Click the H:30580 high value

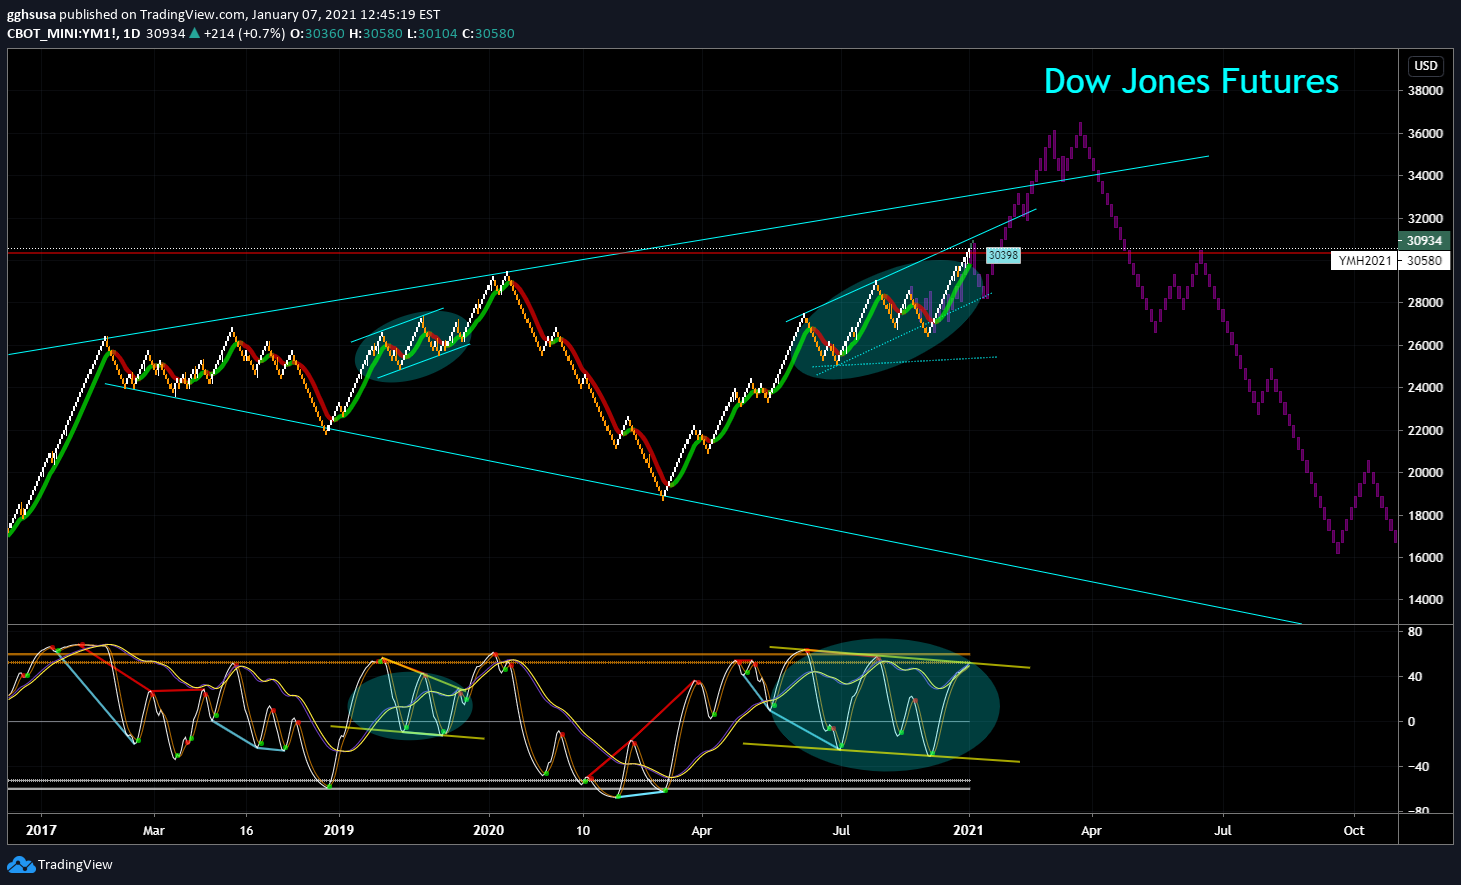pyautogui.click(x=376, y=33)
